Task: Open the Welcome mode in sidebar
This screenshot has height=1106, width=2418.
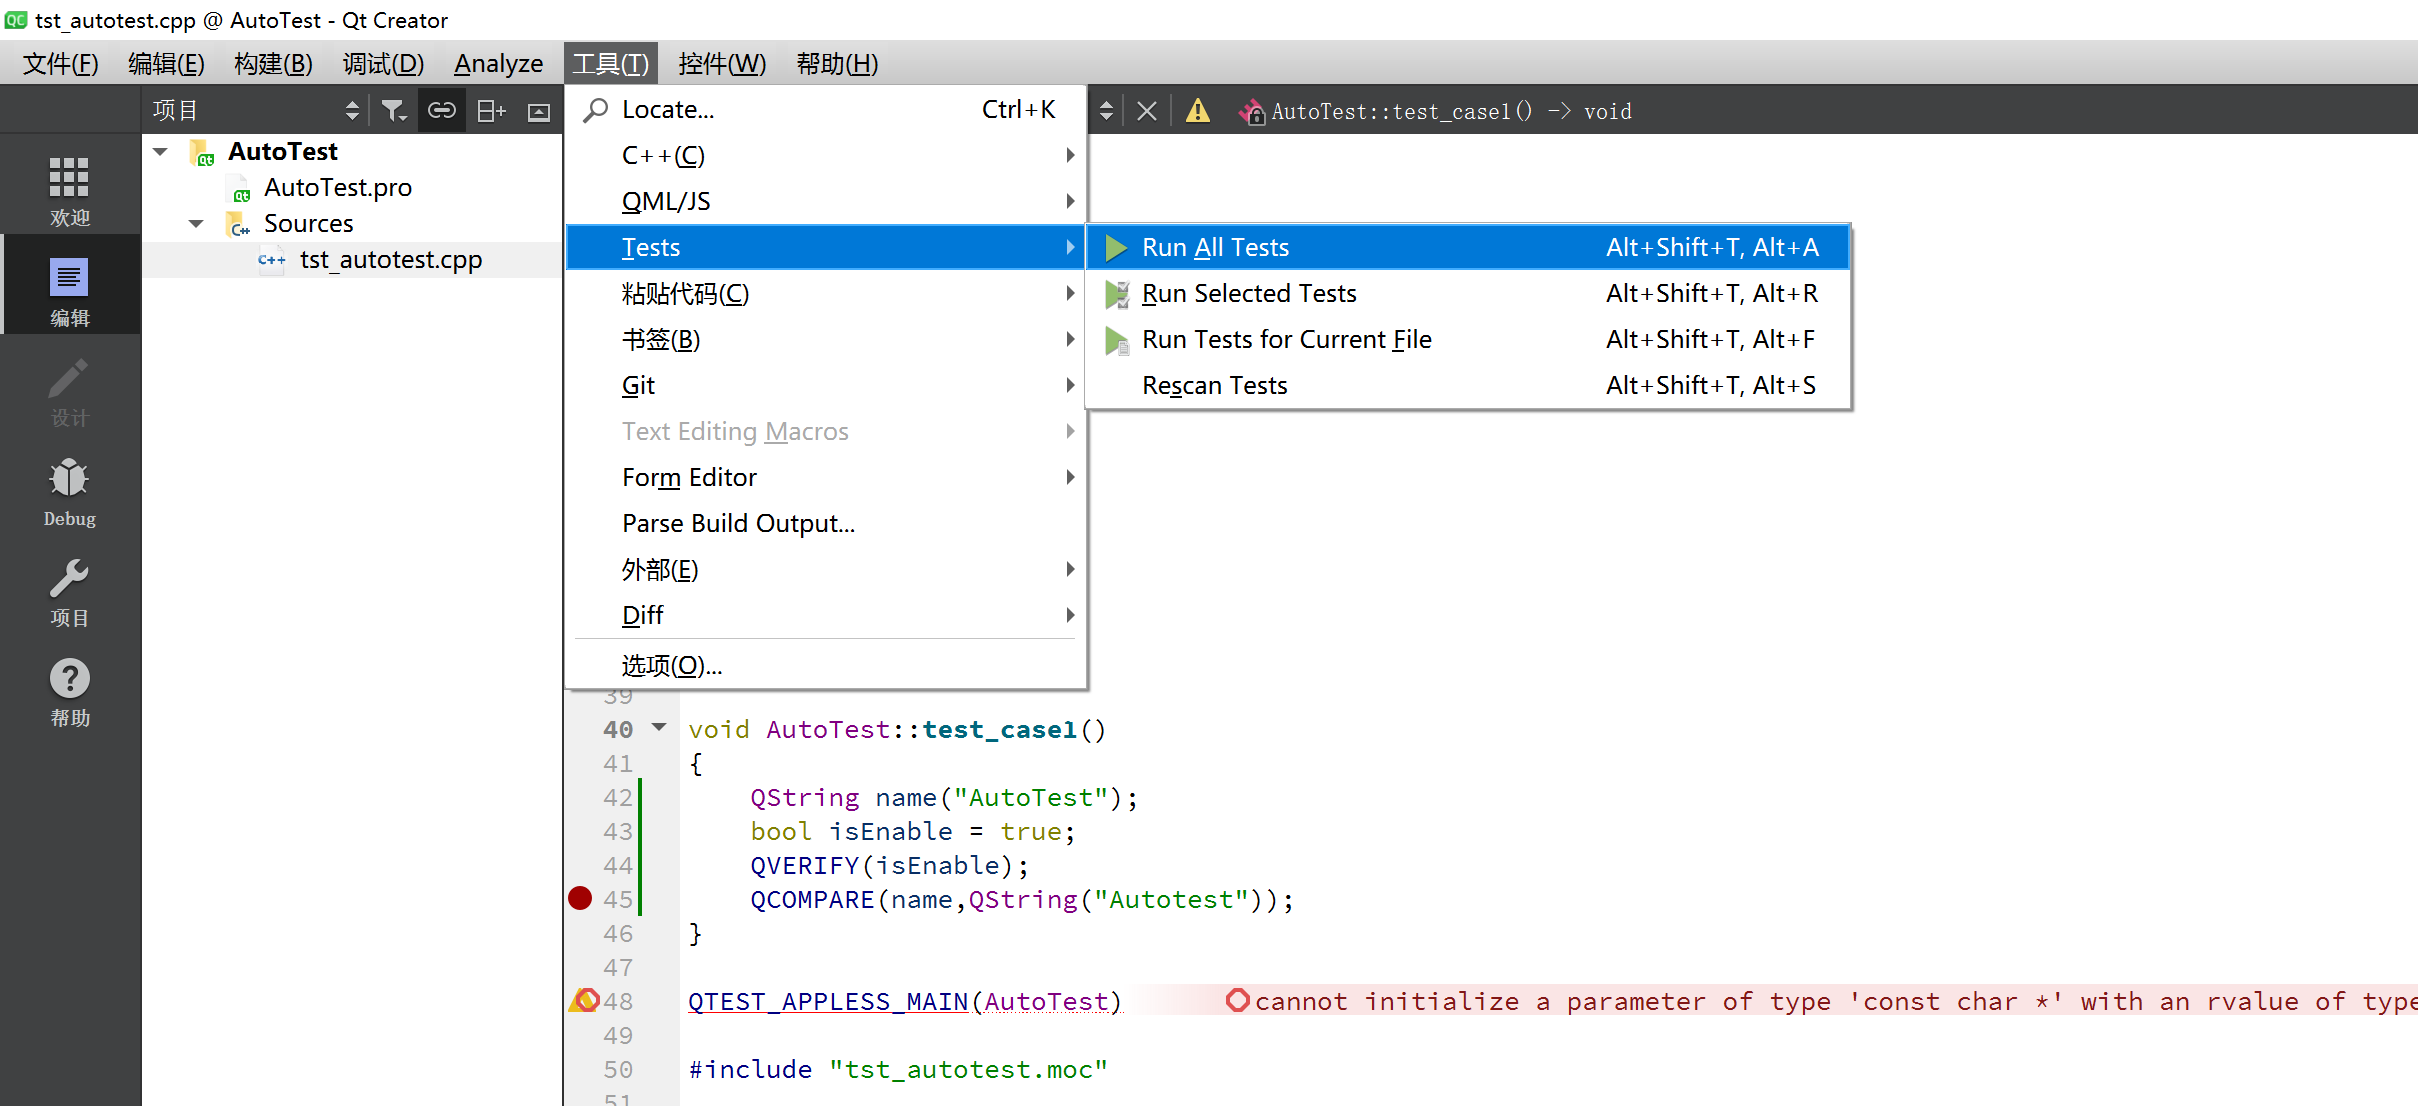Action: coord(69,190)
